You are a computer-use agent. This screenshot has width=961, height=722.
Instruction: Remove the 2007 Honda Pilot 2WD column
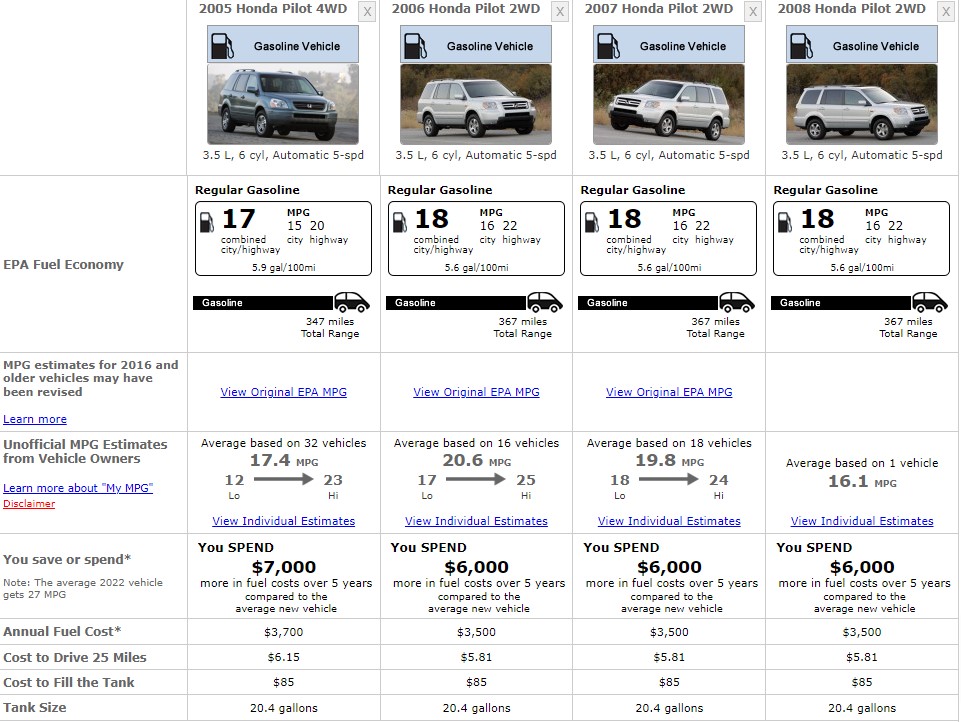(753, 11)
